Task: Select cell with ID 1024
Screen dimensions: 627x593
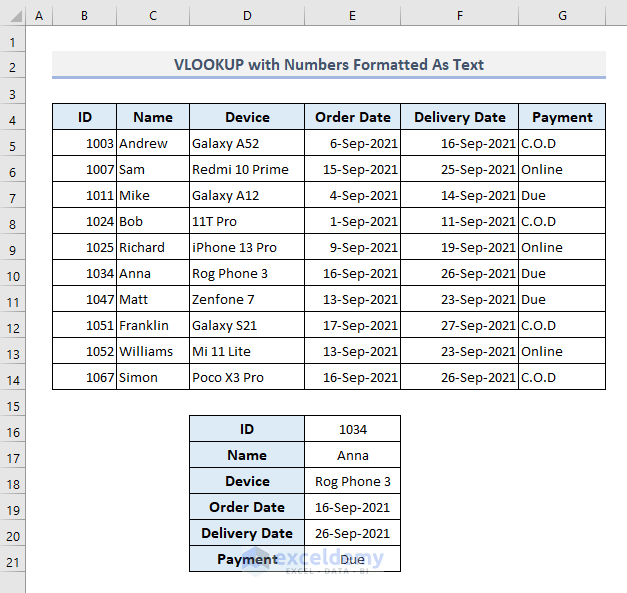Action: point(84,221)
